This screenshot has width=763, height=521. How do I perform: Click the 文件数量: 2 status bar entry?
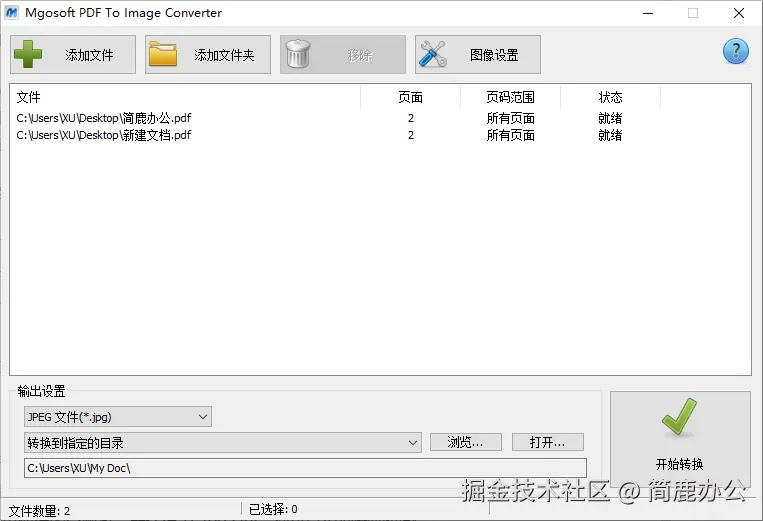pyautogui.click(x=39, y=511)
